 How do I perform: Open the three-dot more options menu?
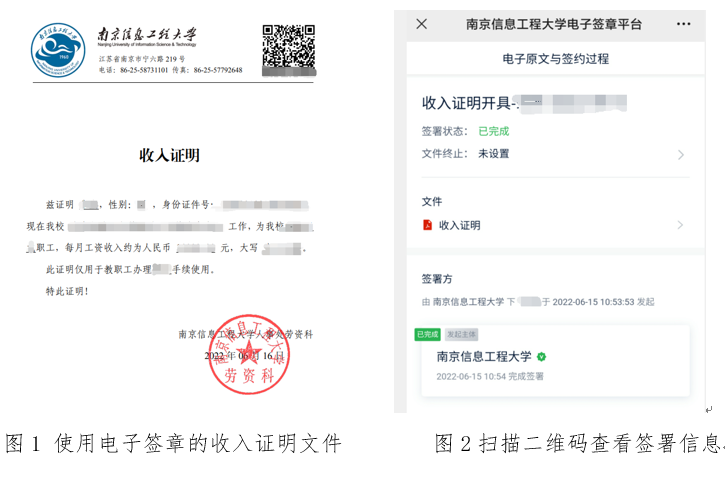[x=683, y=24]
